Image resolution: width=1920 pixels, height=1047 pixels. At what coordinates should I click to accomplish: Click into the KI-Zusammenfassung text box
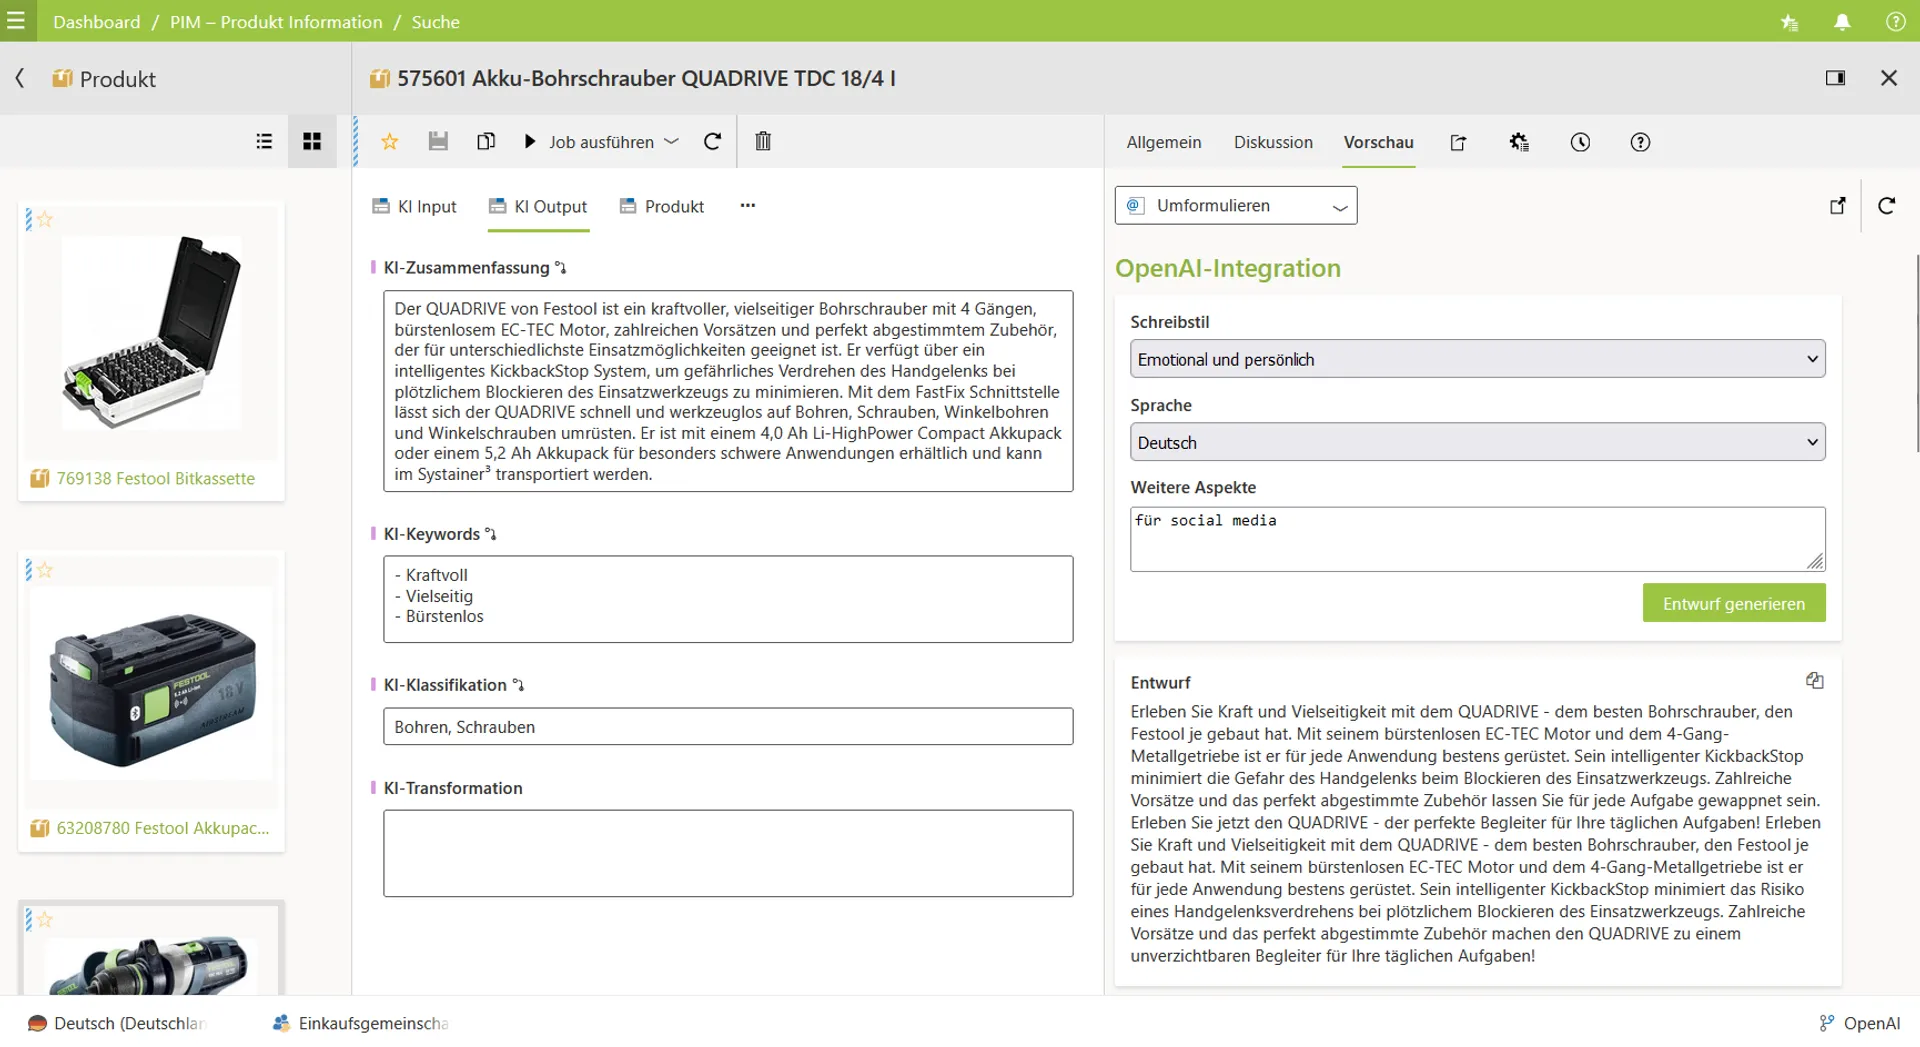pyautogui.click(x=728, y=391)
